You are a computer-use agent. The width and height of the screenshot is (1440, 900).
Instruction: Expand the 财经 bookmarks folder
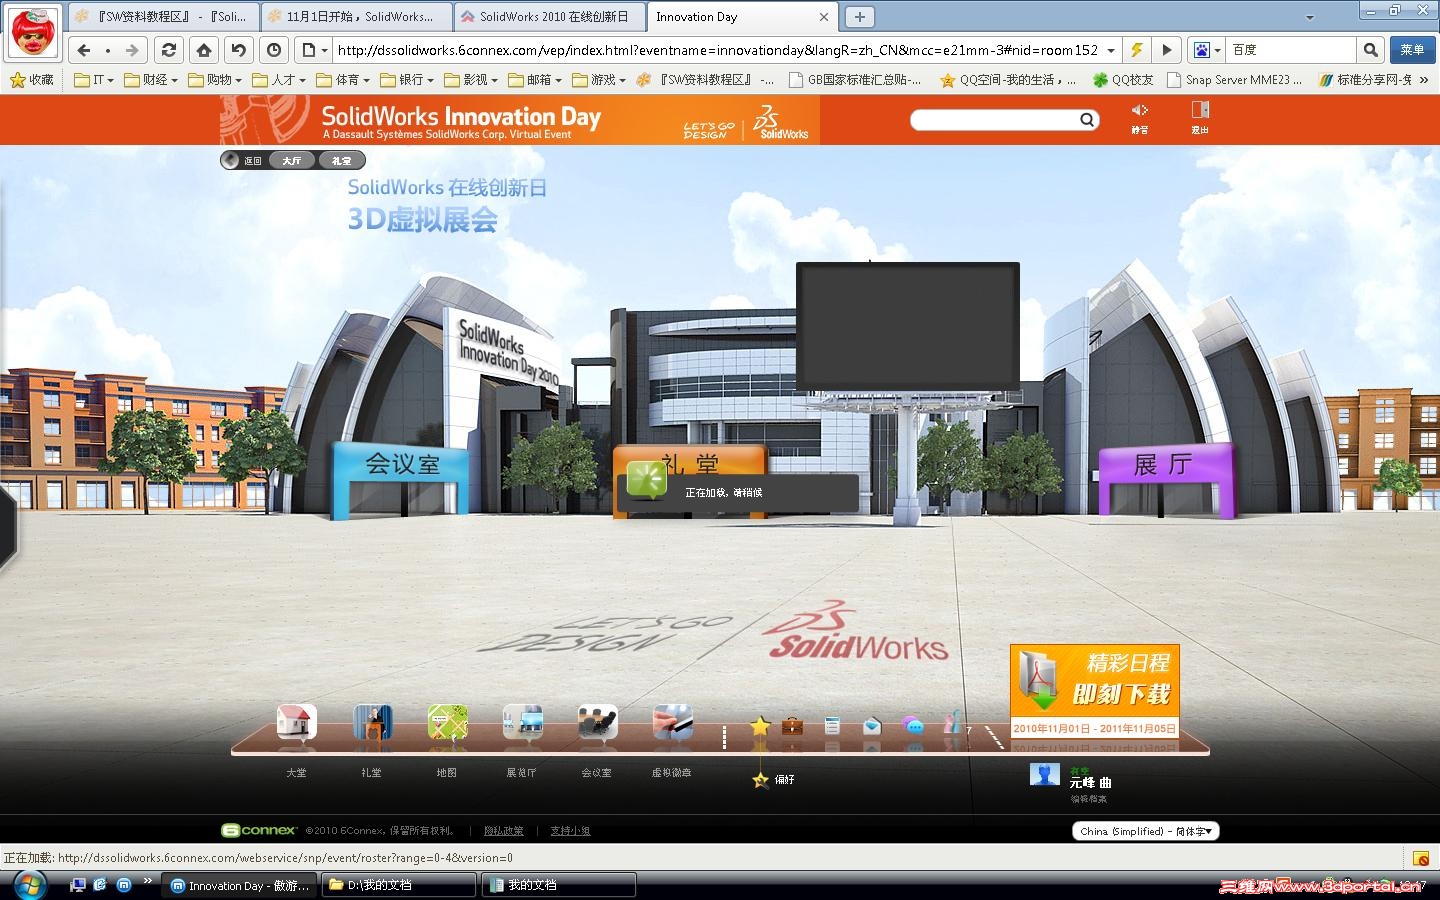(x=151, y=80)
